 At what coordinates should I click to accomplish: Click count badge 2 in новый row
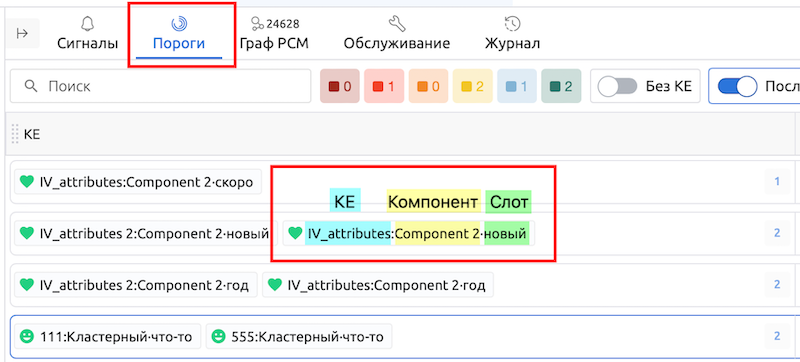click(777, 233)
